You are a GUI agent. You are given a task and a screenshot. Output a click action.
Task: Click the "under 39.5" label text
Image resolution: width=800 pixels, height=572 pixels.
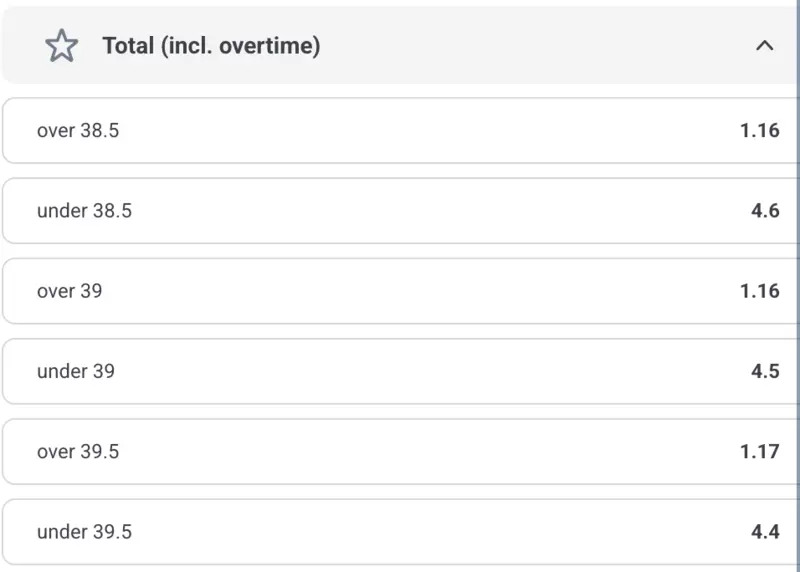(x=84, y=532)
